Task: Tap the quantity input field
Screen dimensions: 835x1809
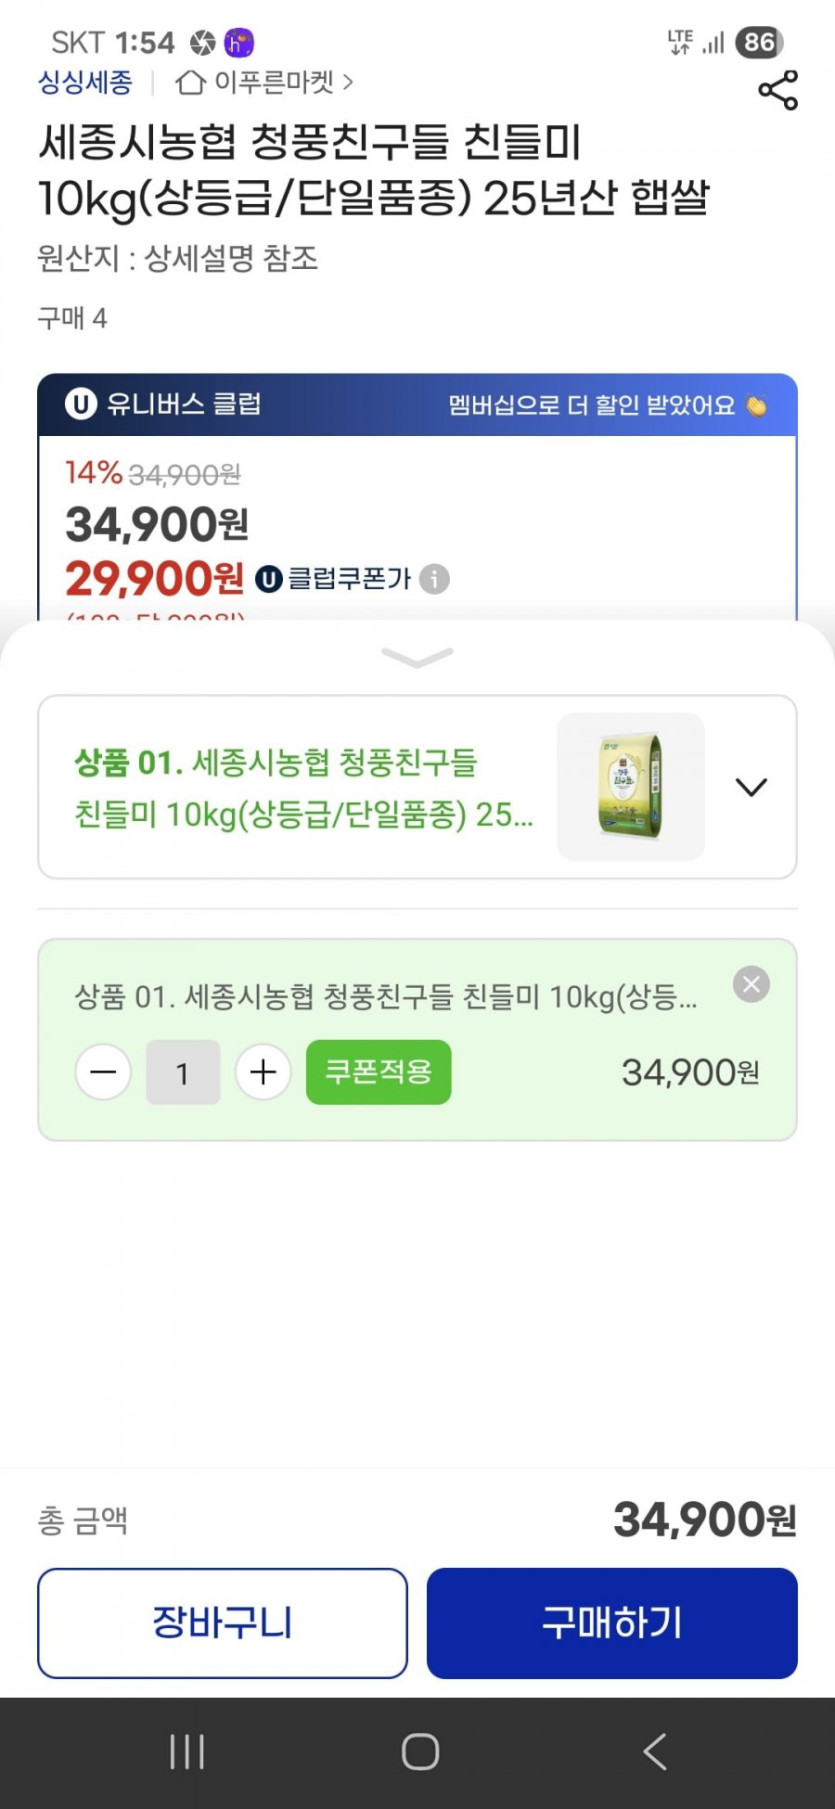Action: (x=183, y=1073)
